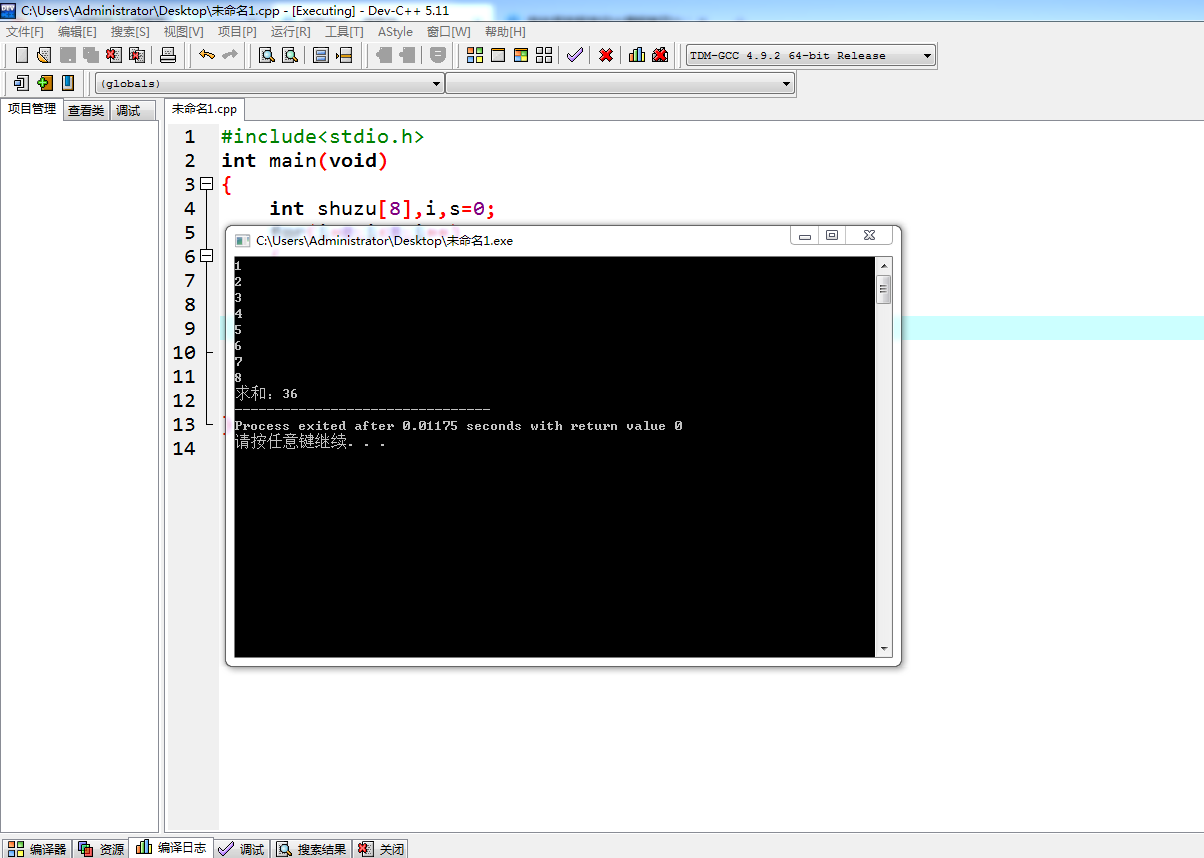Click the first icon in second toolbar row
Viewport: 1204px width, 858px height.
tap(21, 83)
